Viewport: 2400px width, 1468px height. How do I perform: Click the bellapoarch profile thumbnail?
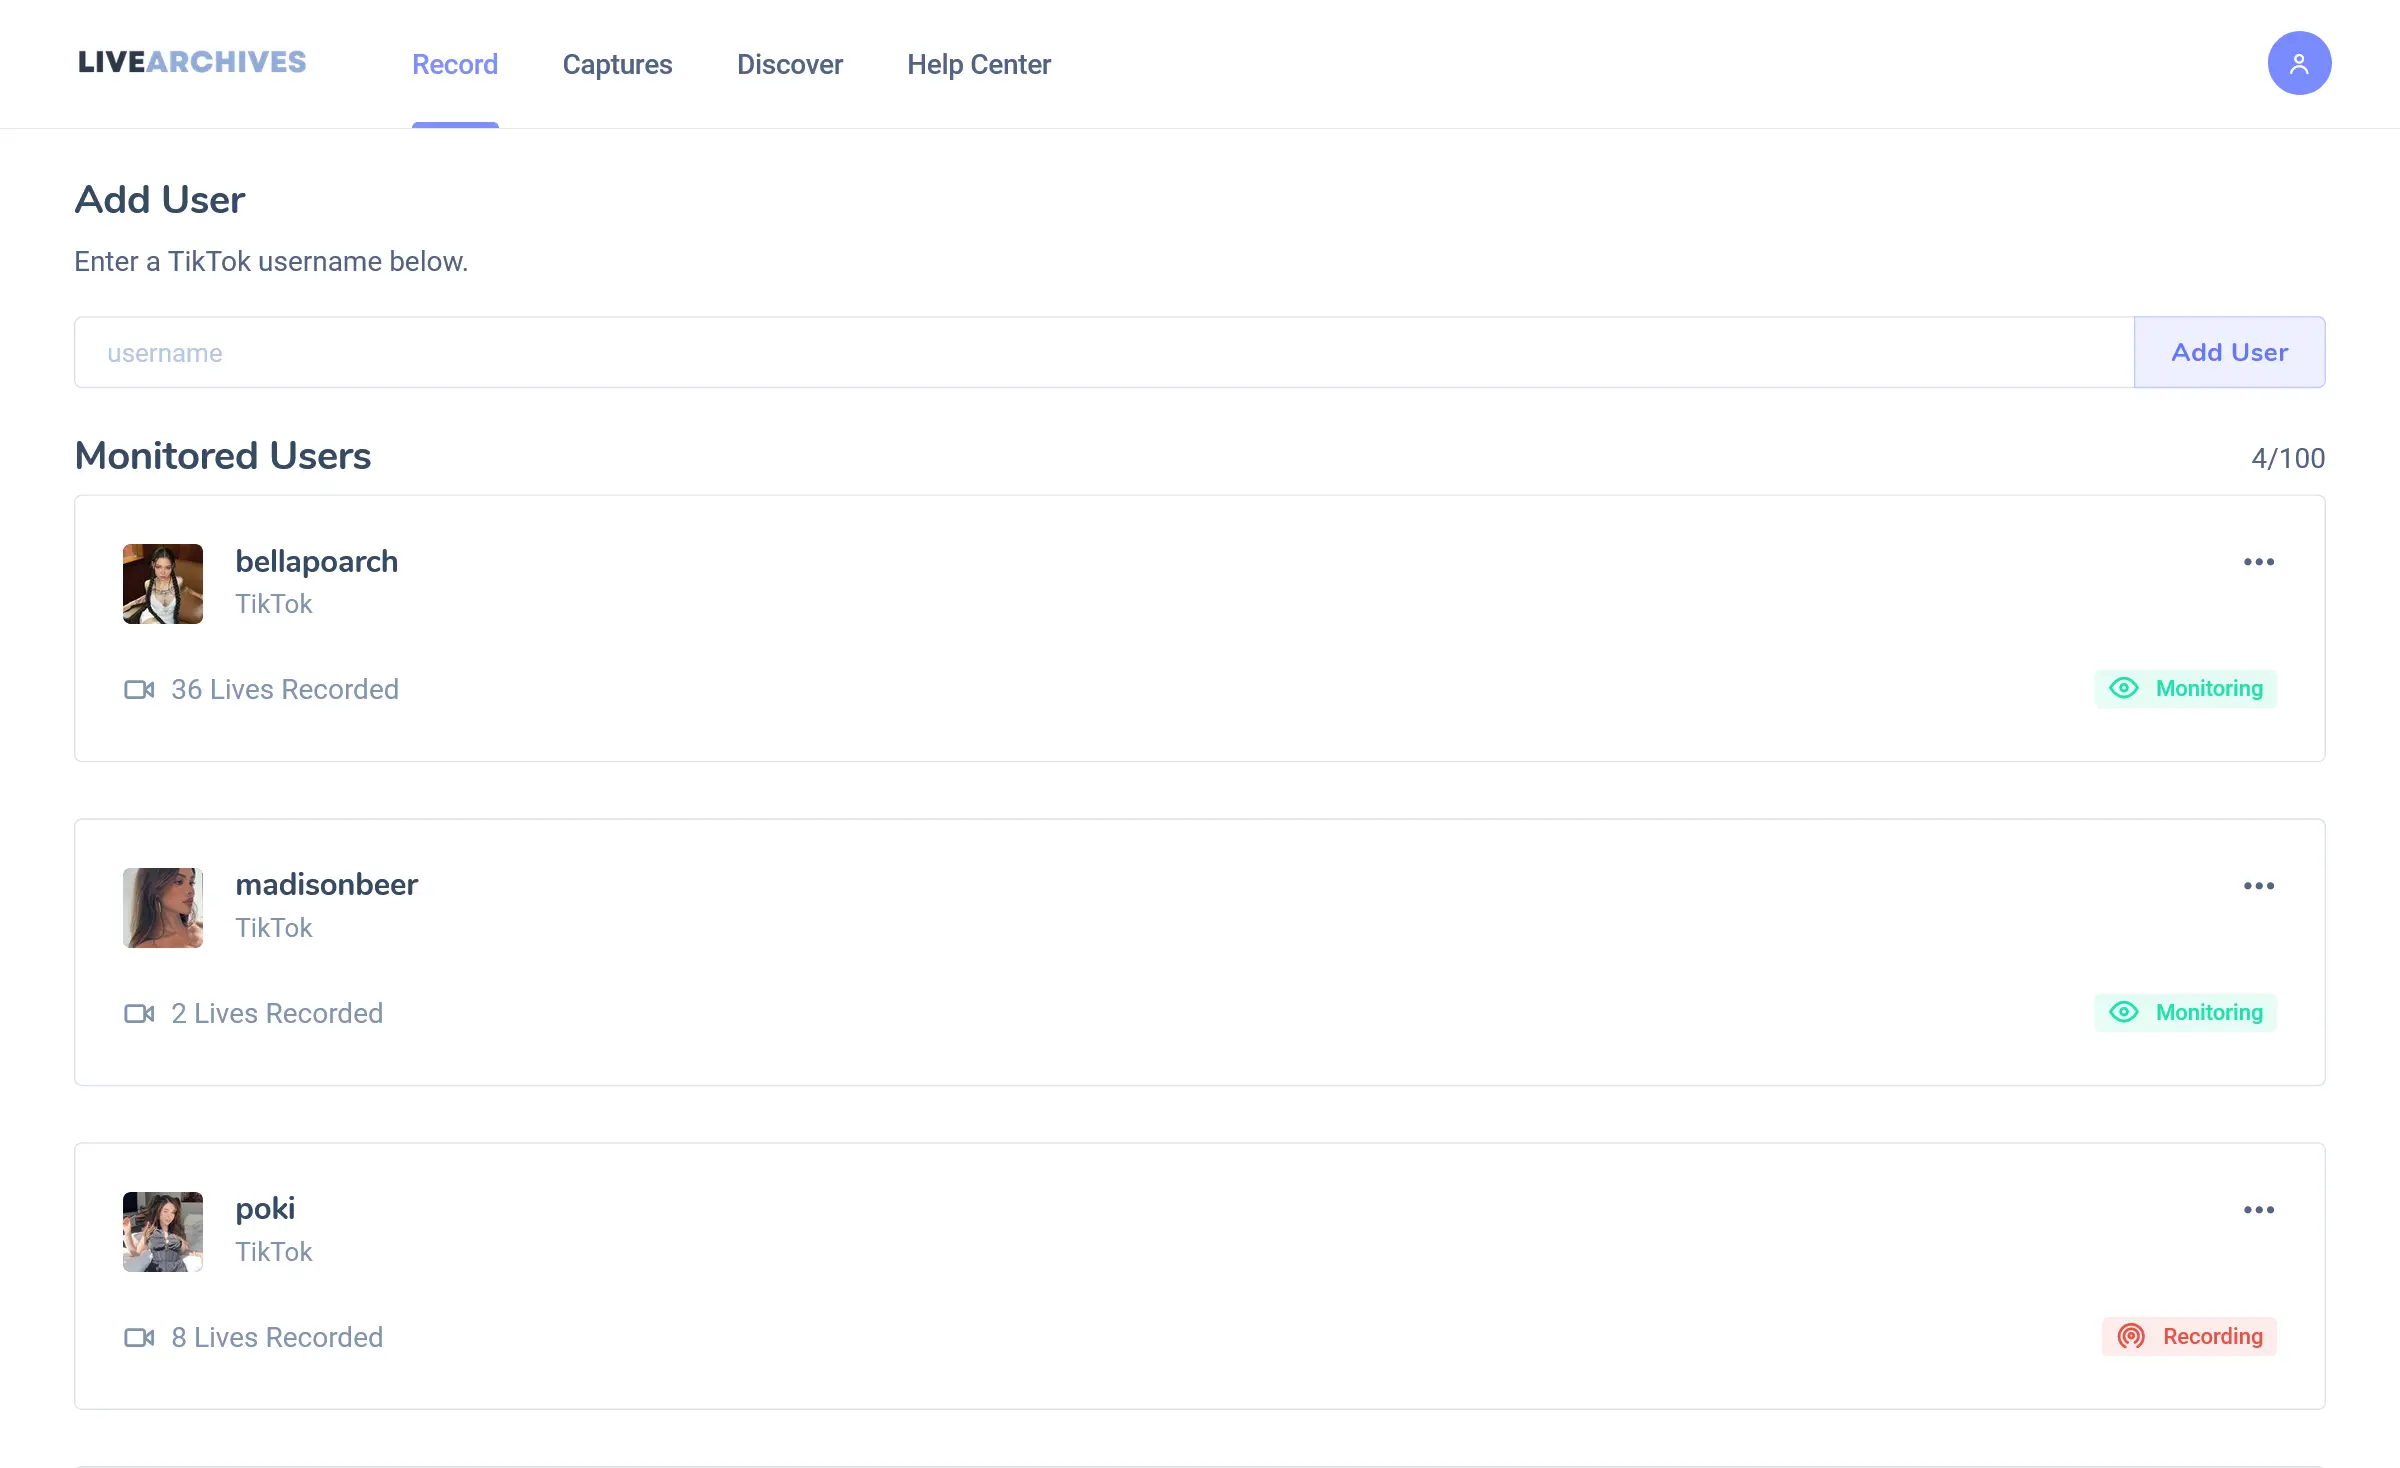(x=163, y=581)
